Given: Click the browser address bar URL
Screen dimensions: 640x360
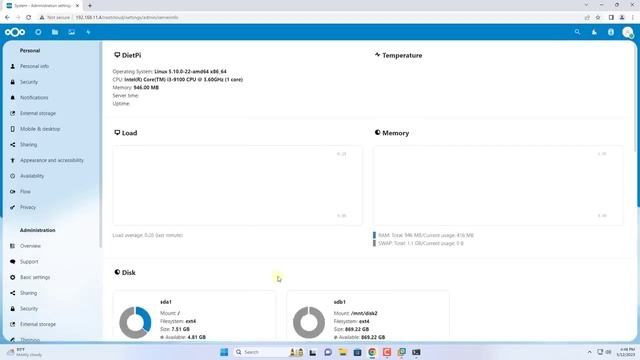Looking at the screenshot, I should [x=127, y=18].
